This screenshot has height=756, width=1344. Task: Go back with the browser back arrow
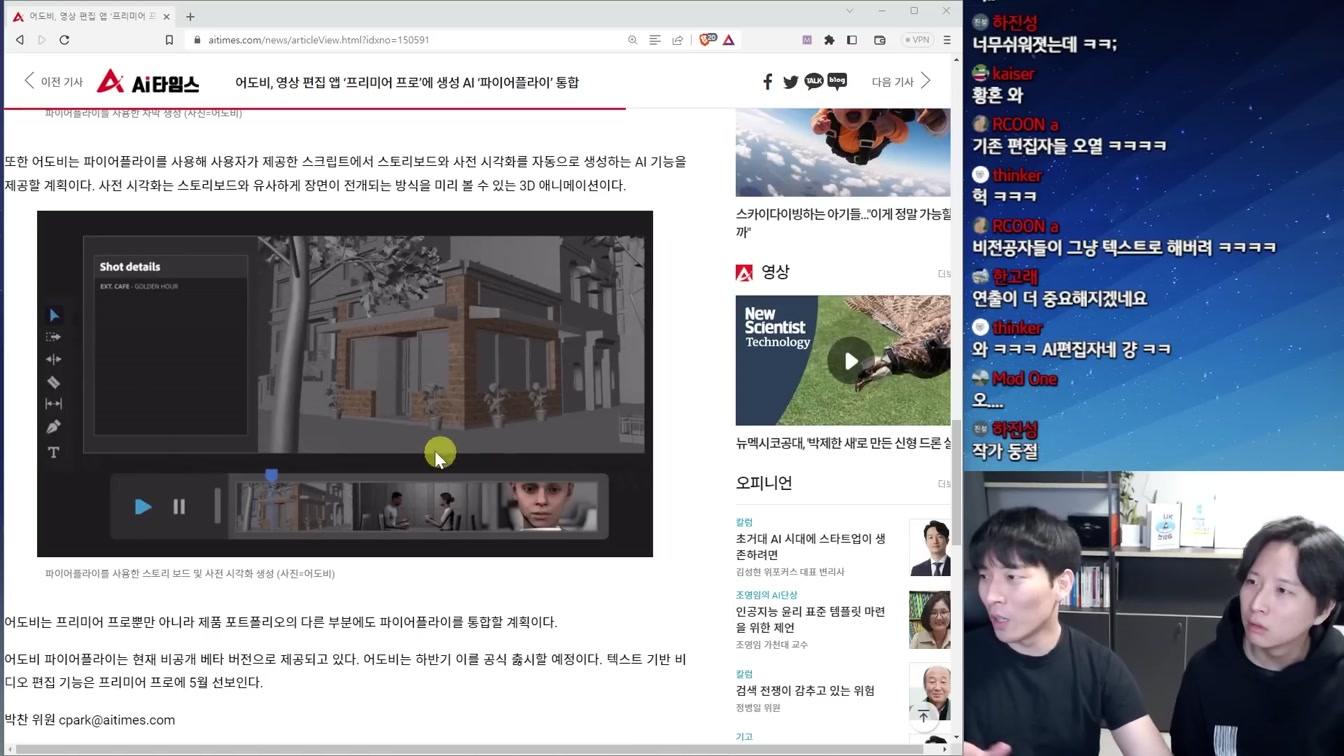[x=20, y=40]
